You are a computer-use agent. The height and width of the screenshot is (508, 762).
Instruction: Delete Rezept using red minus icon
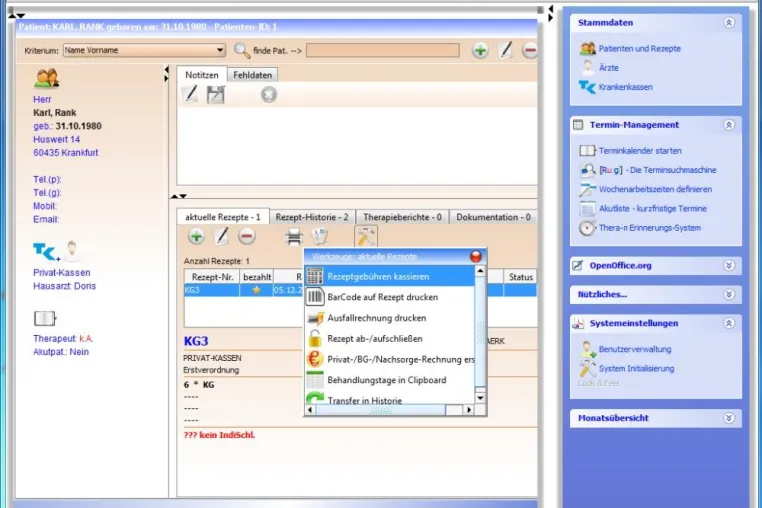pos(247,237)
